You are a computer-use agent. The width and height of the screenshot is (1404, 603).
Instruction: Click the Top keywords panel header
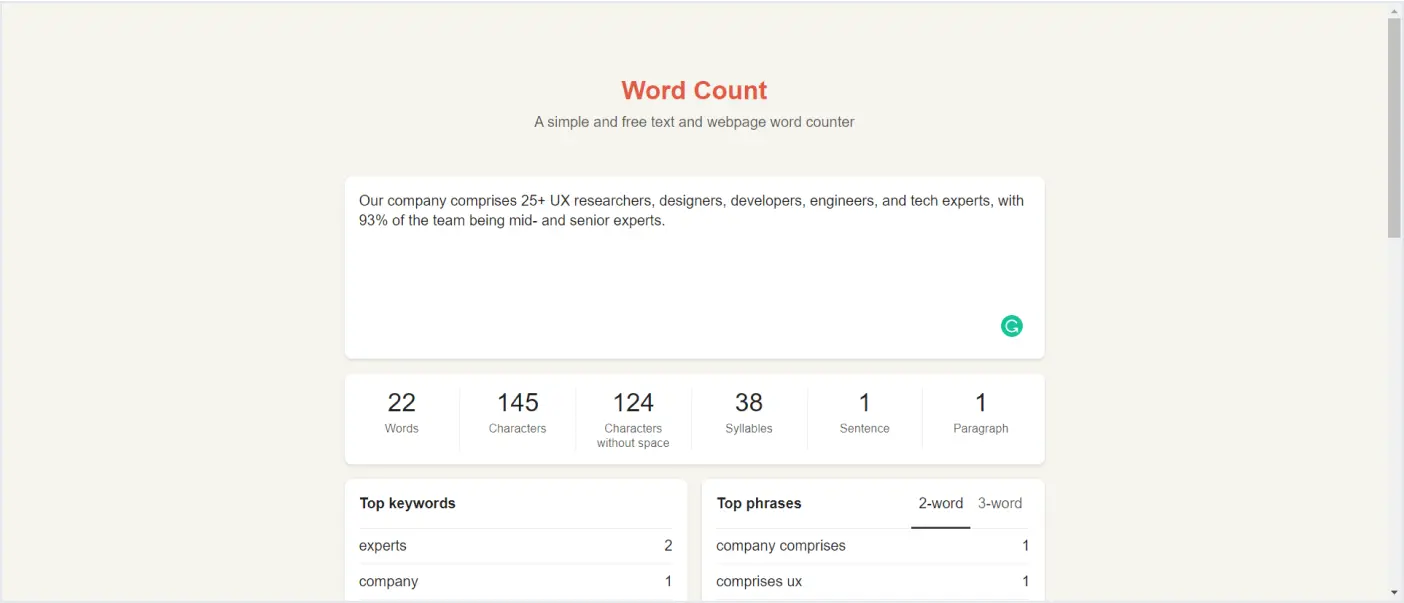click(x=407, y=503)
